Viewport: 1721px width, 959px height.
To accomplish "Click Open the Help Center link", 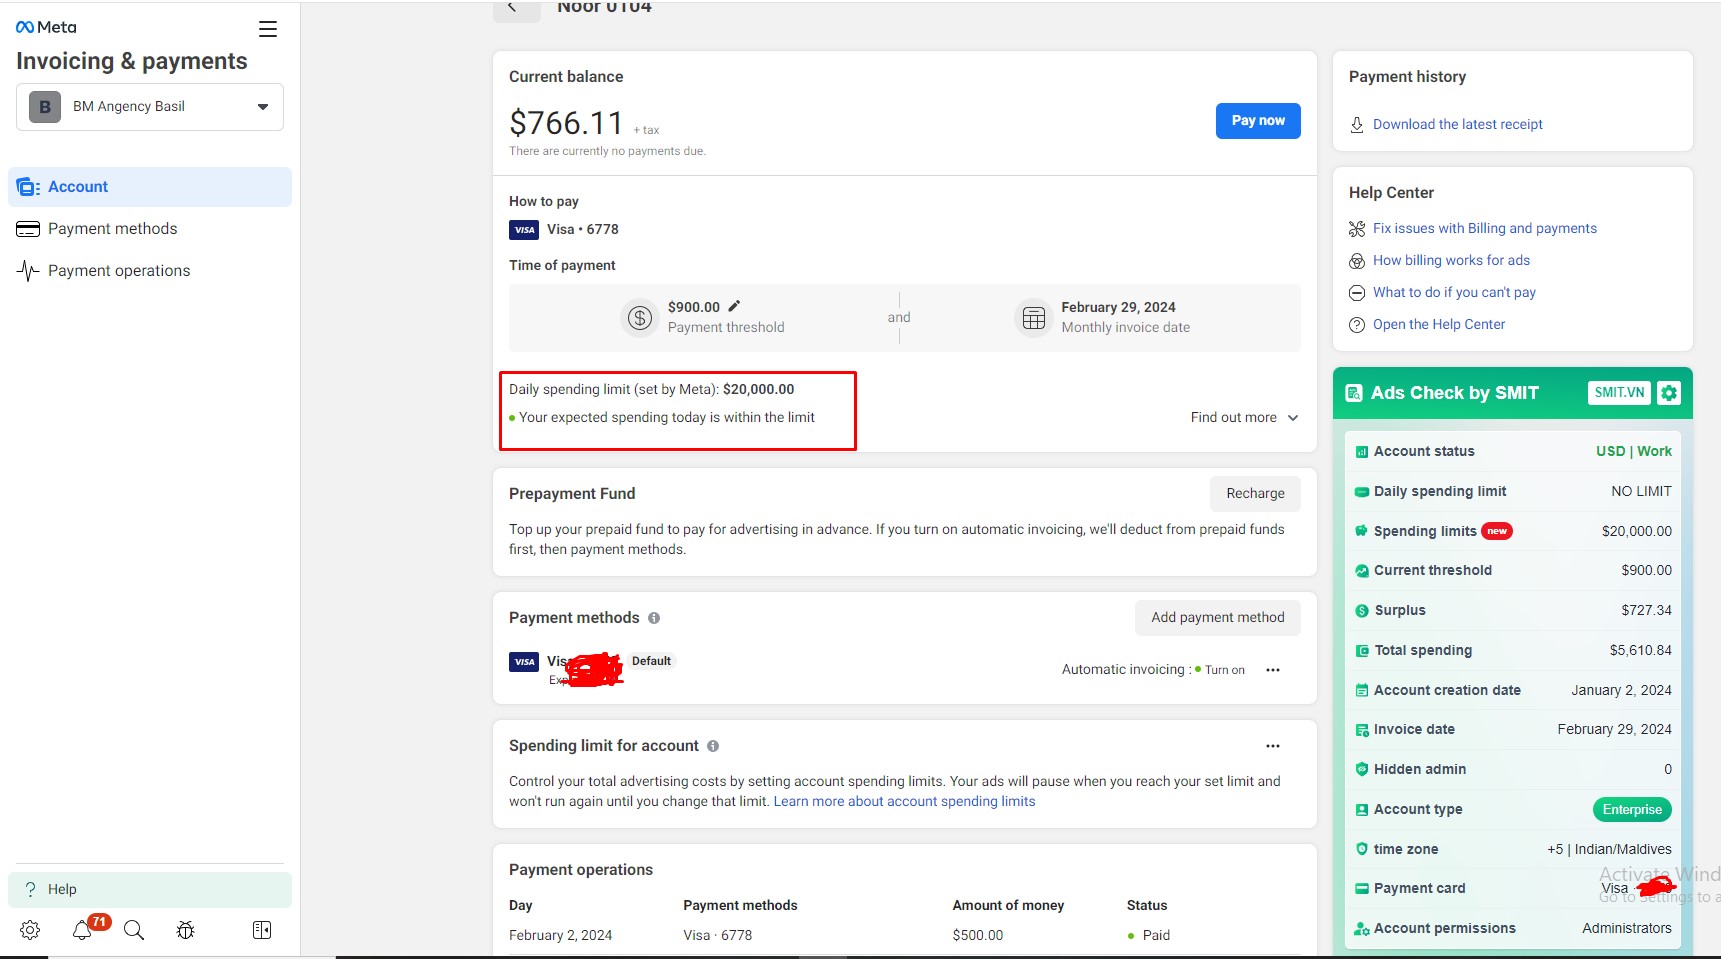I will pos(1438,325).
